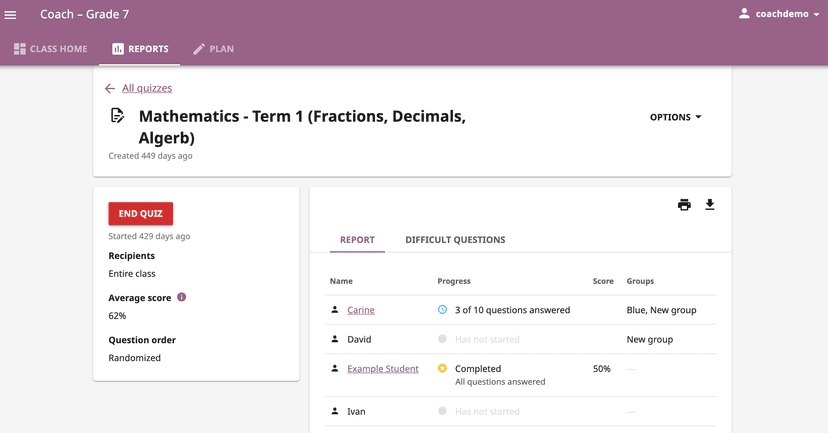
Task: Open the Reports section
Action: 140,49
